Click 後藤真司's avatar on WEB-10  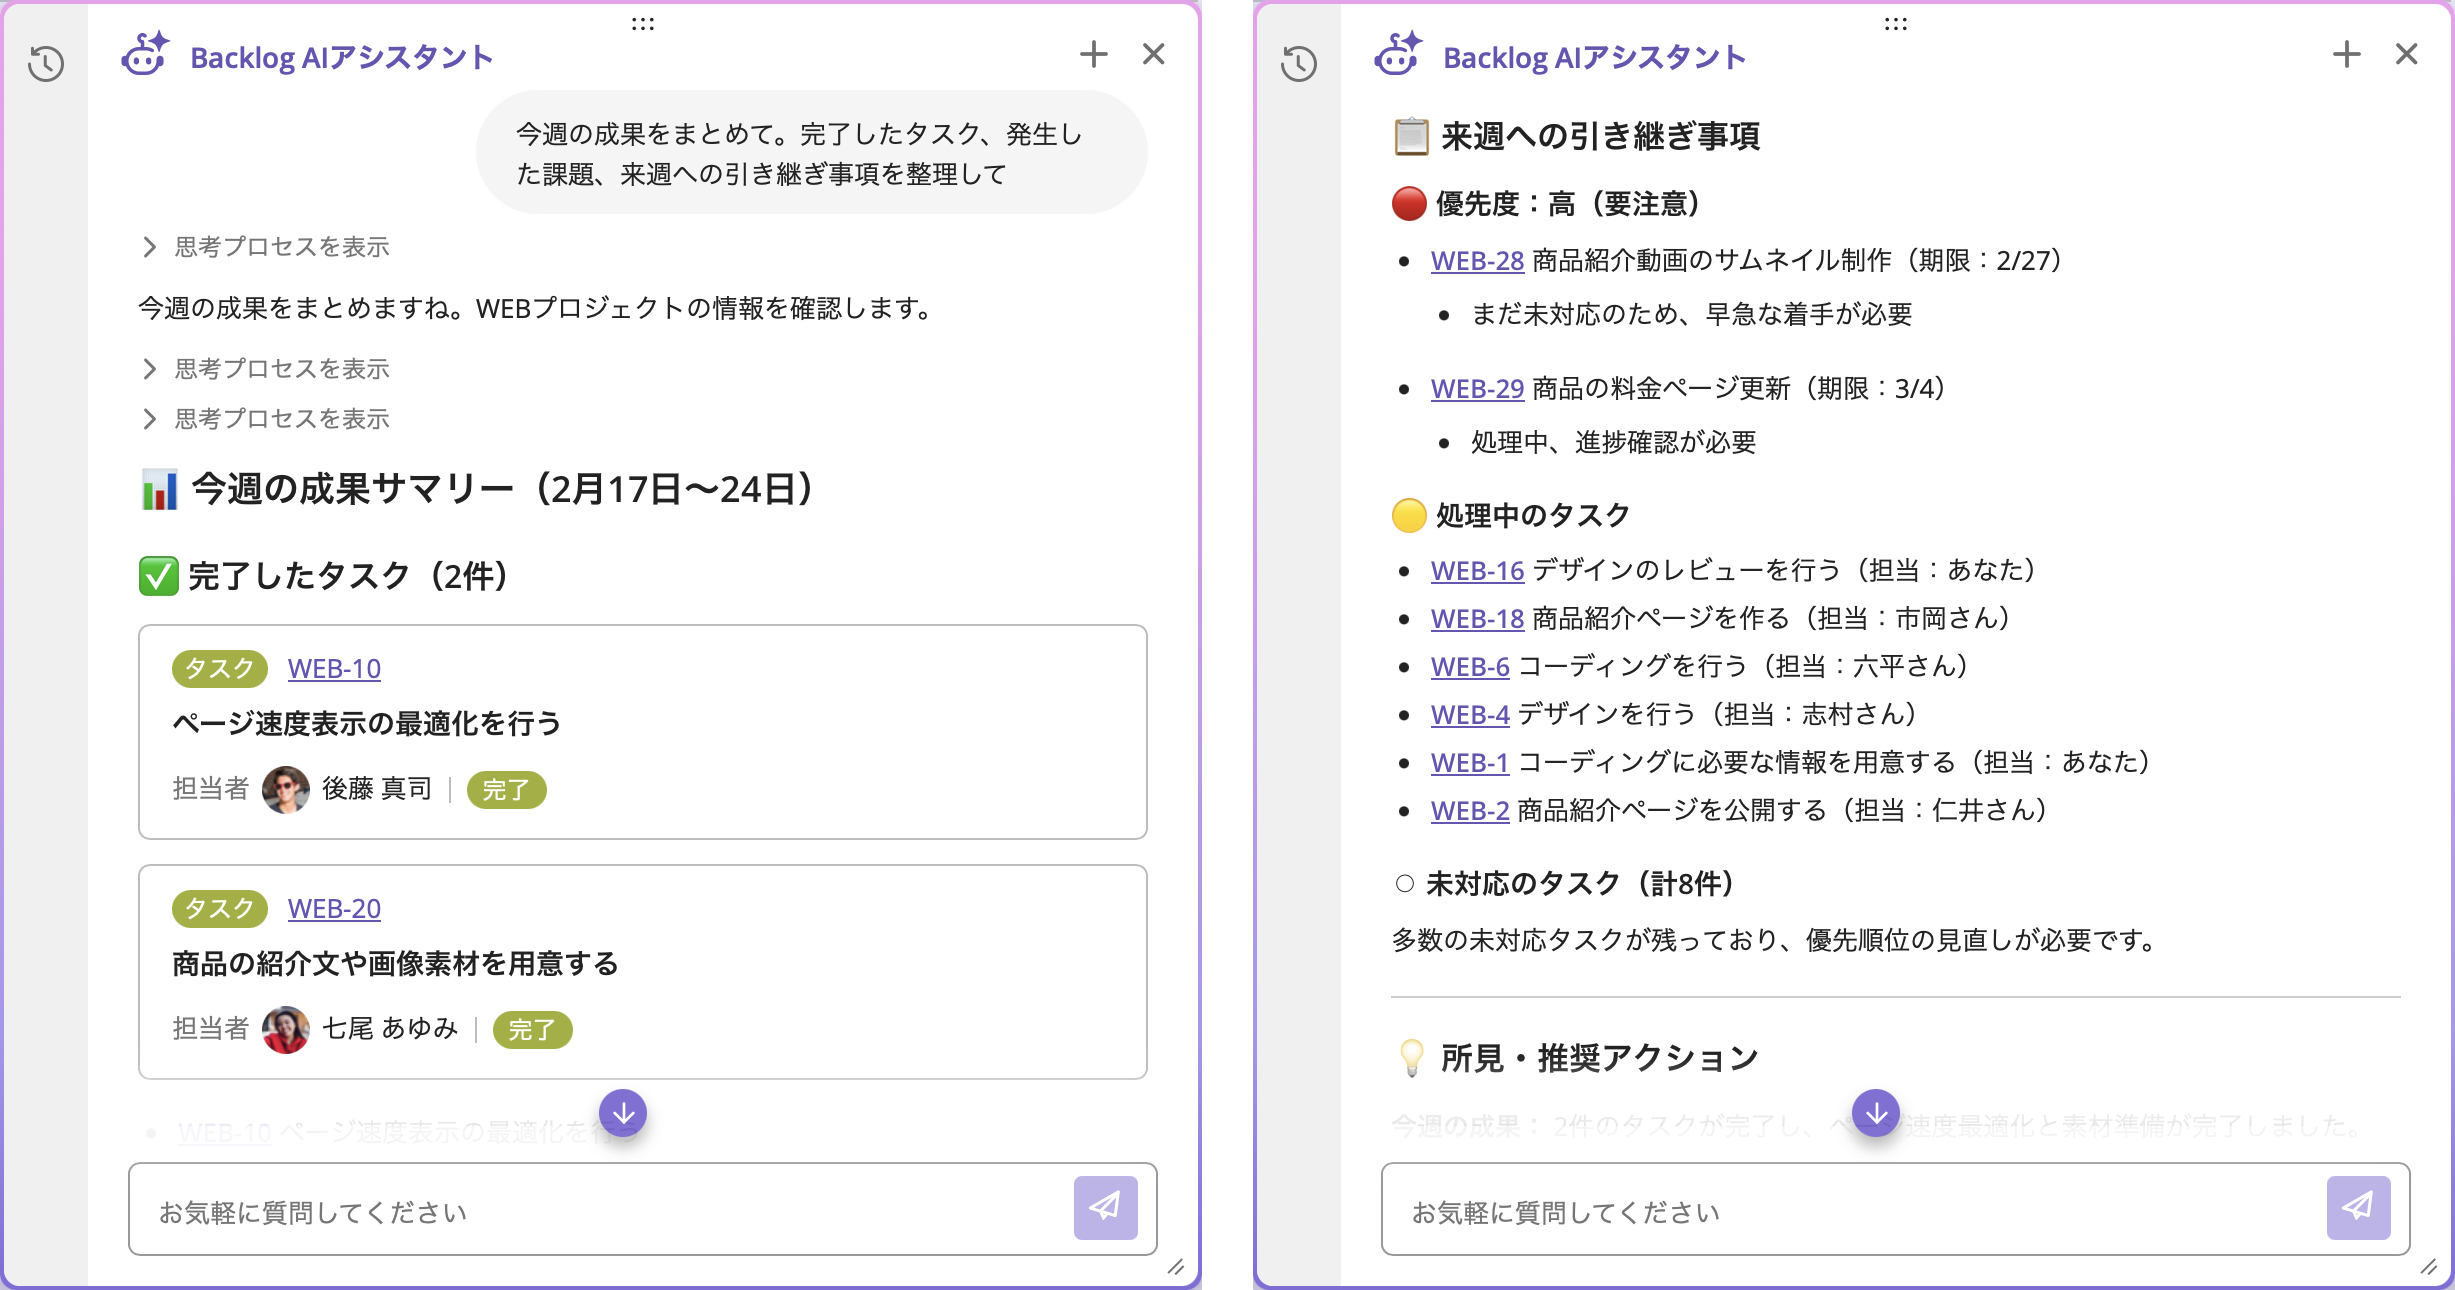pos(286,789)
